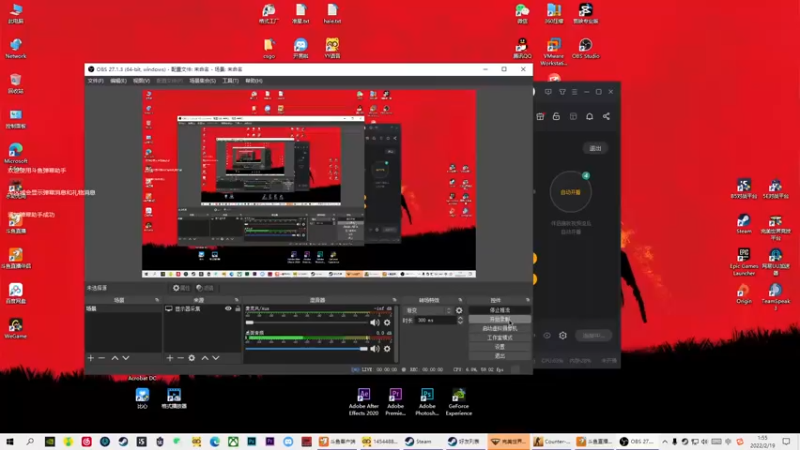
Task: Pop out the audio mixer dock via its header icon
Action: tap(394, 300)
